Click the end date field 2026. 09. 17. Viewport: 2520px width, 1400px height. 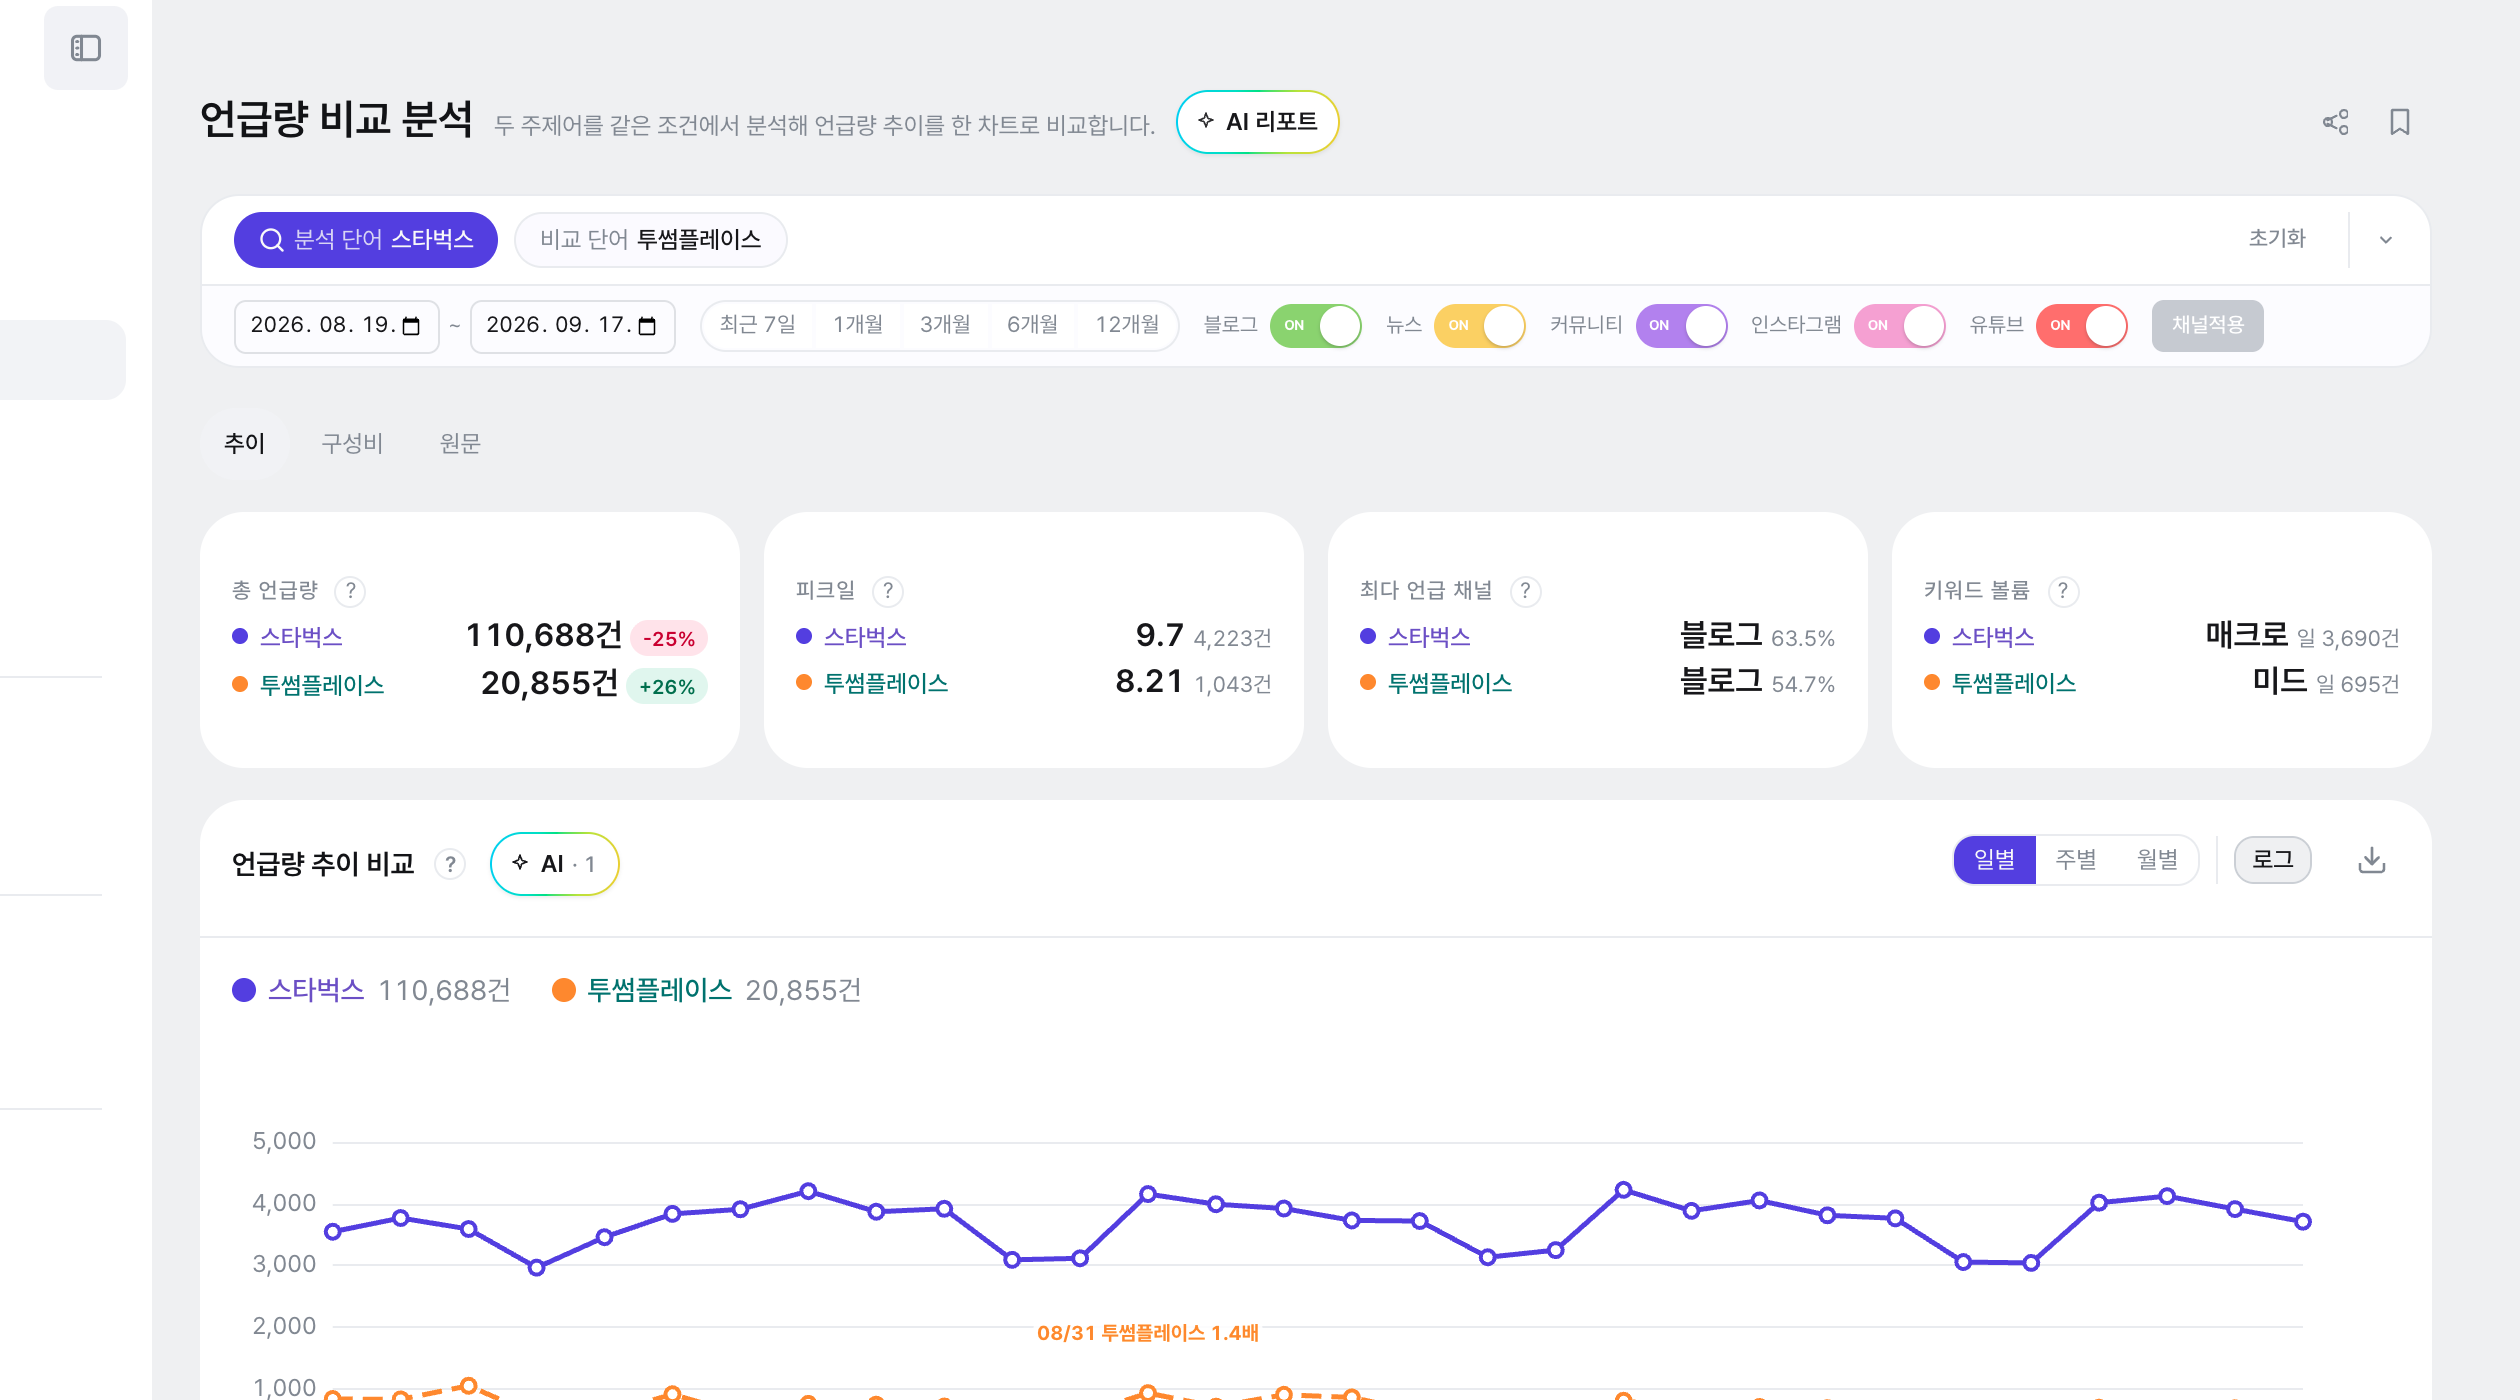click(x=572, y=326)
